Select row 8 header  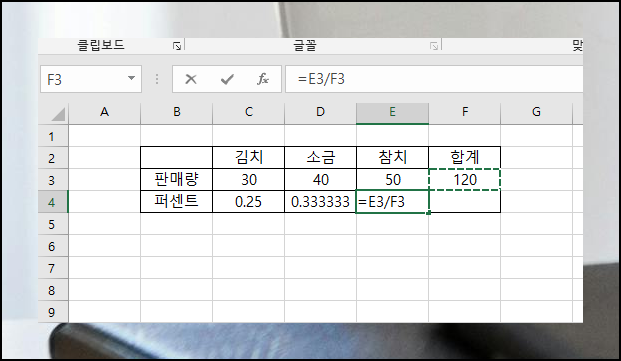[53, 290]
